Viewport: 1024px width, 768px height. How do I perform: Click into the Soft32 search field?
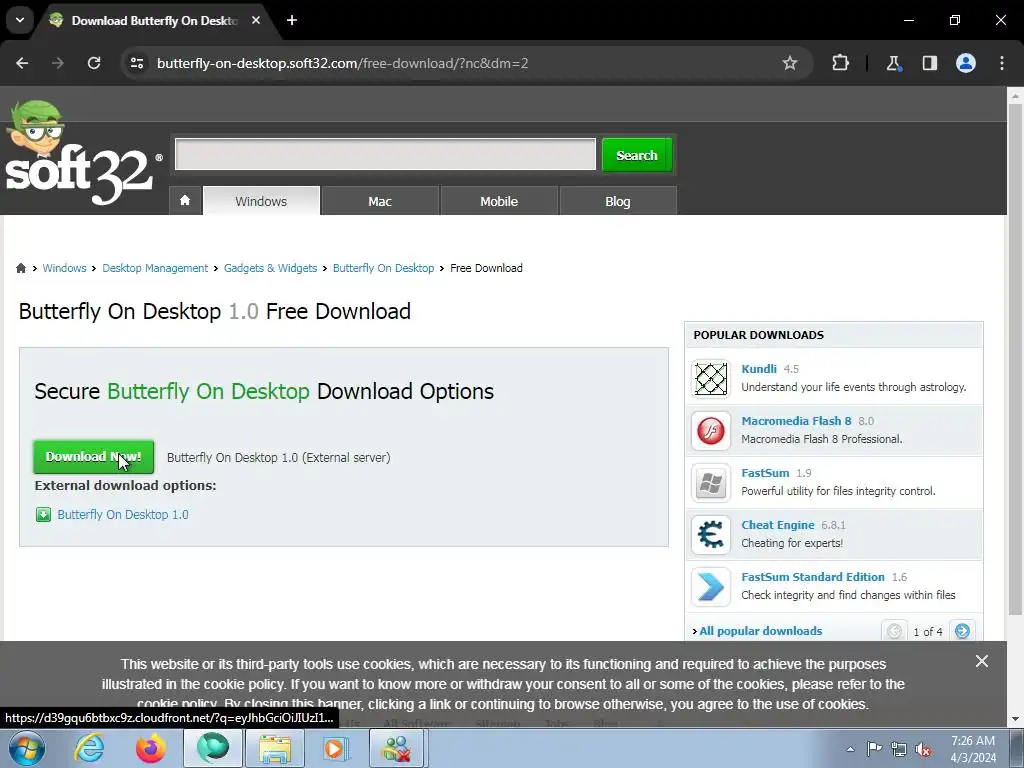coord(385,155)
